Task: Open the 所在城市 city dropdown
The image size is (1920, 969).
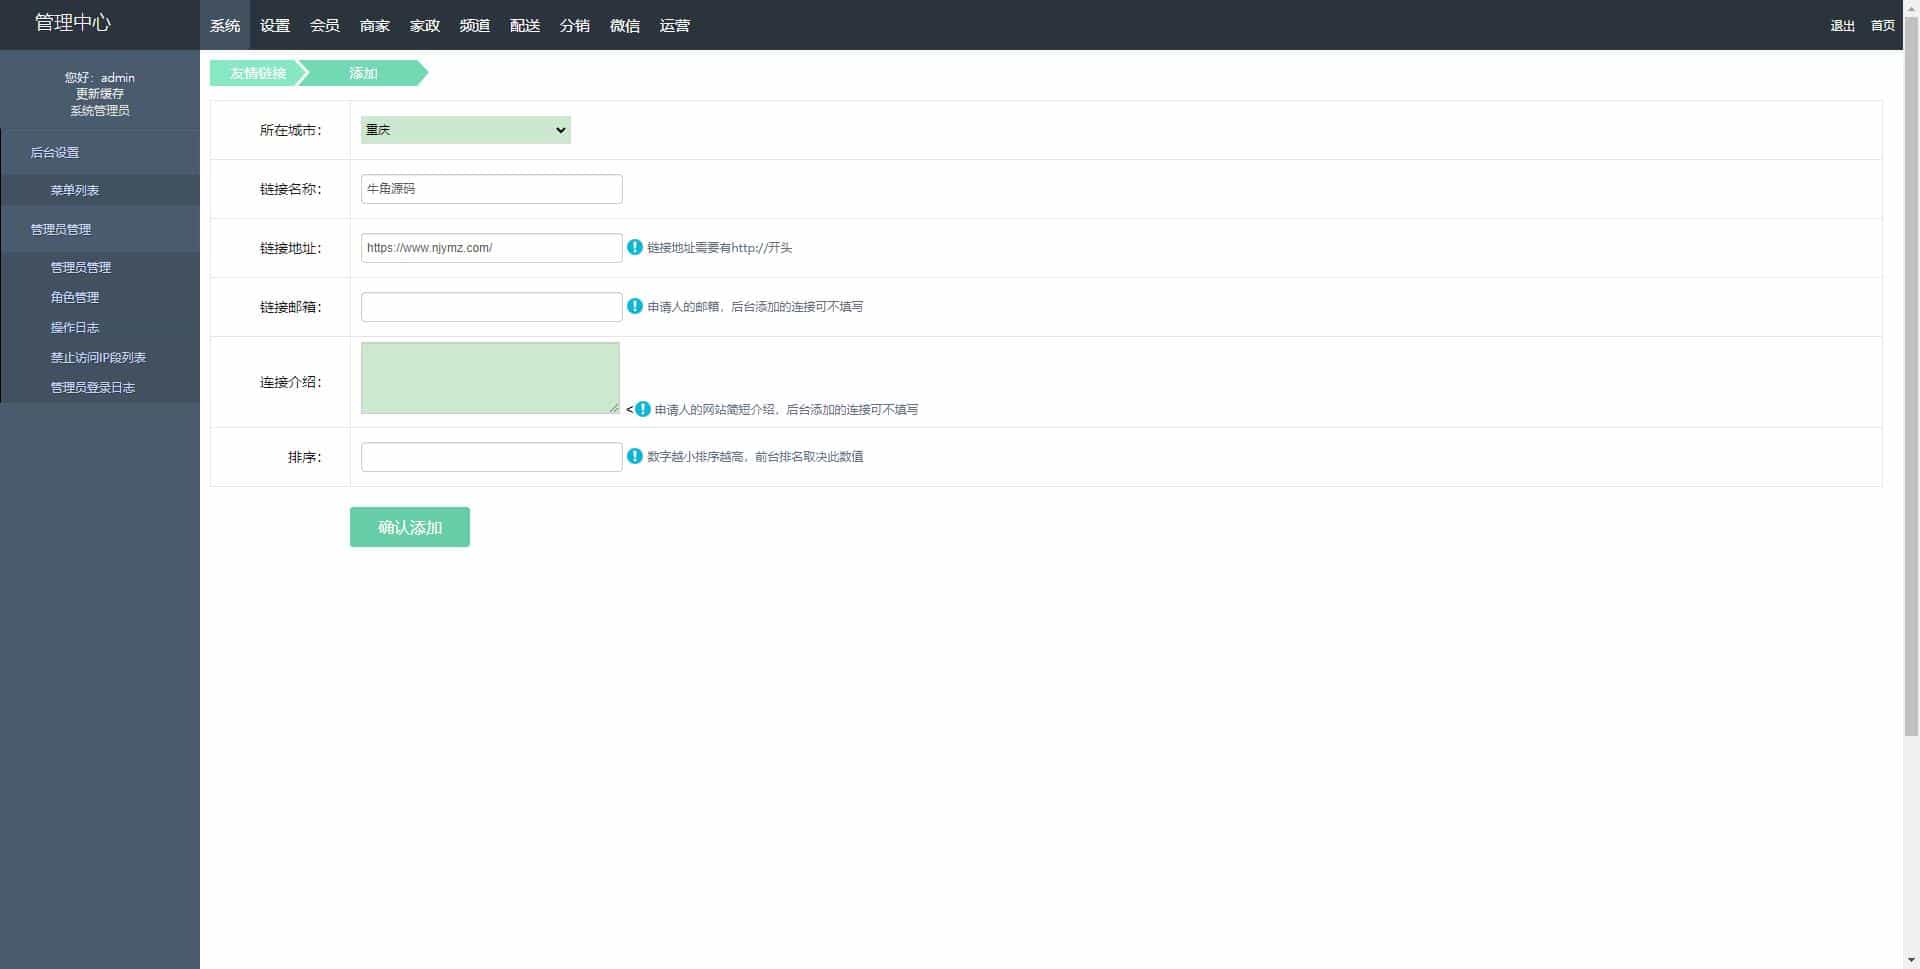Action: tap(465, 130)
